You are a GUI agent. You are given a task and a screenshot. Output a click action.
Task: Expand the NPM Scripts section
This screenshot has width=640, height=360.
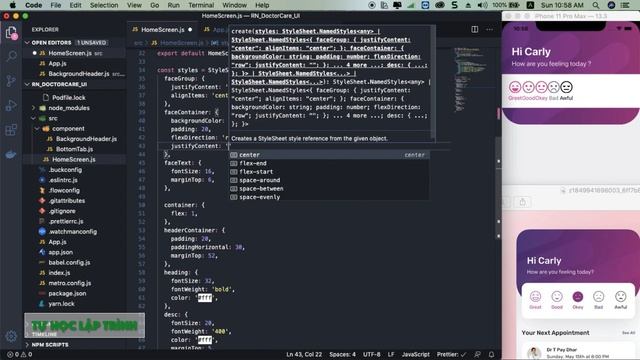[x=50, y=344]
